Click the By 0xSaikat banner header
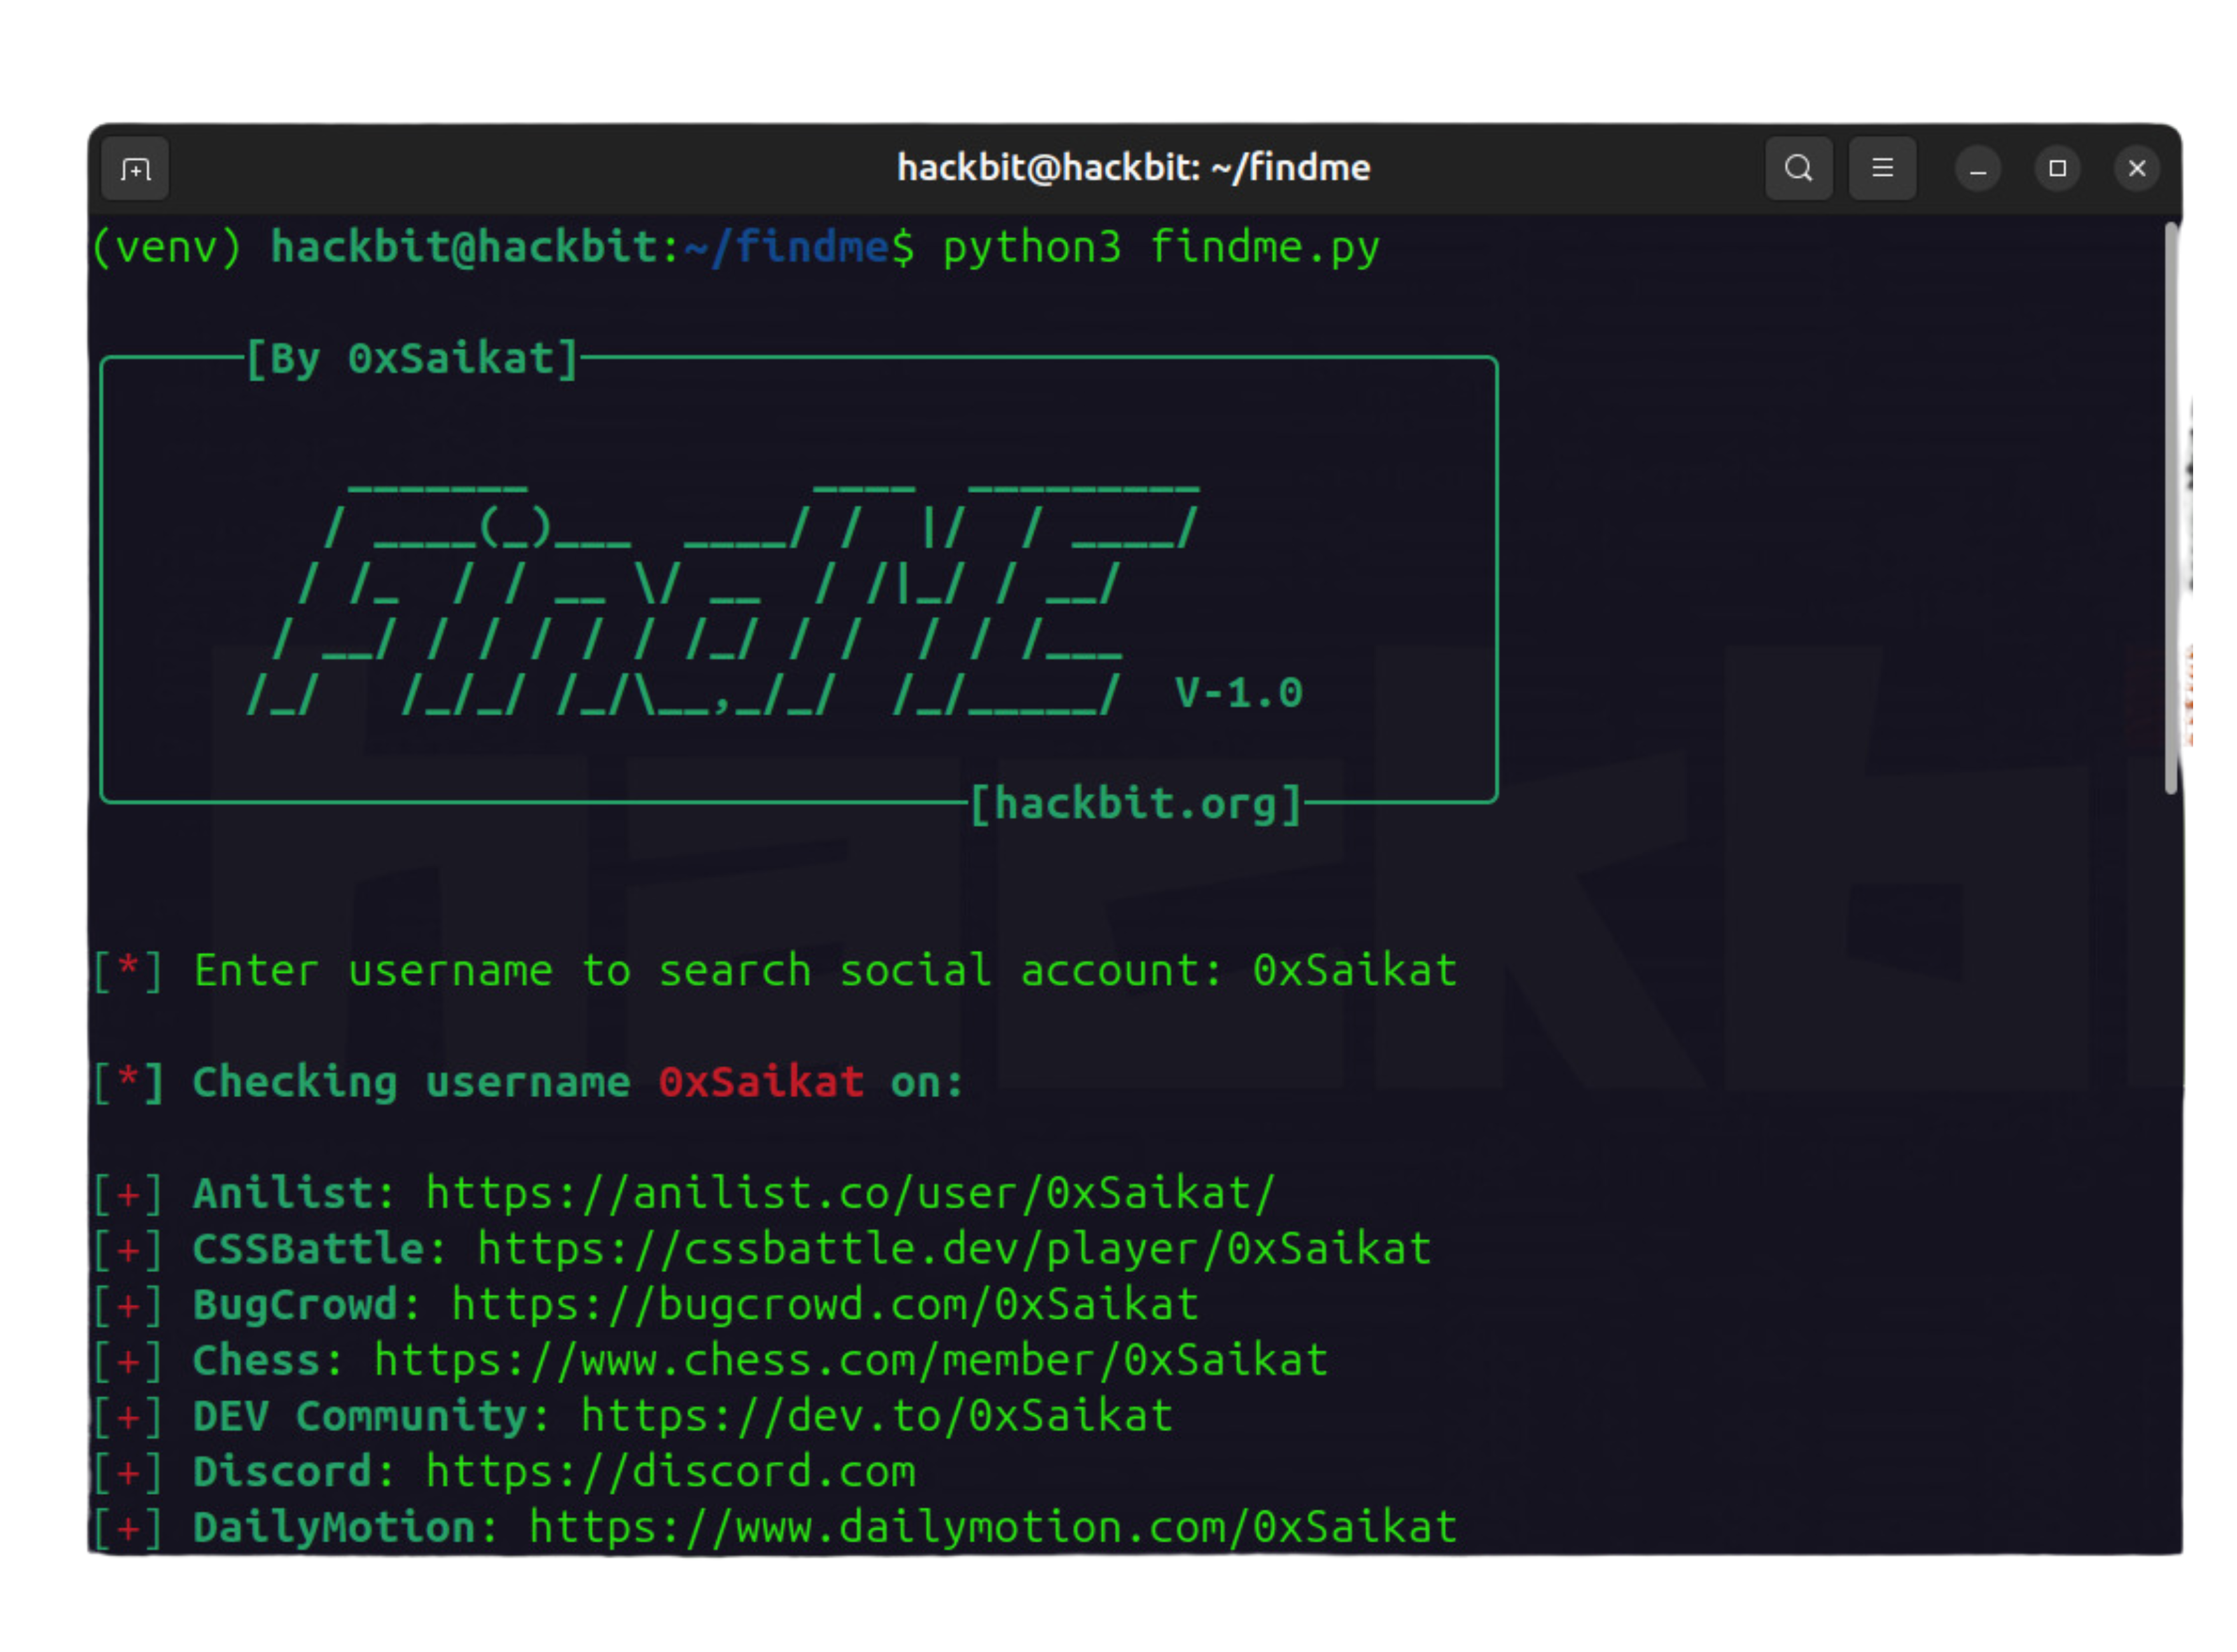2237x1652 pixels. [x=412, y=359]
